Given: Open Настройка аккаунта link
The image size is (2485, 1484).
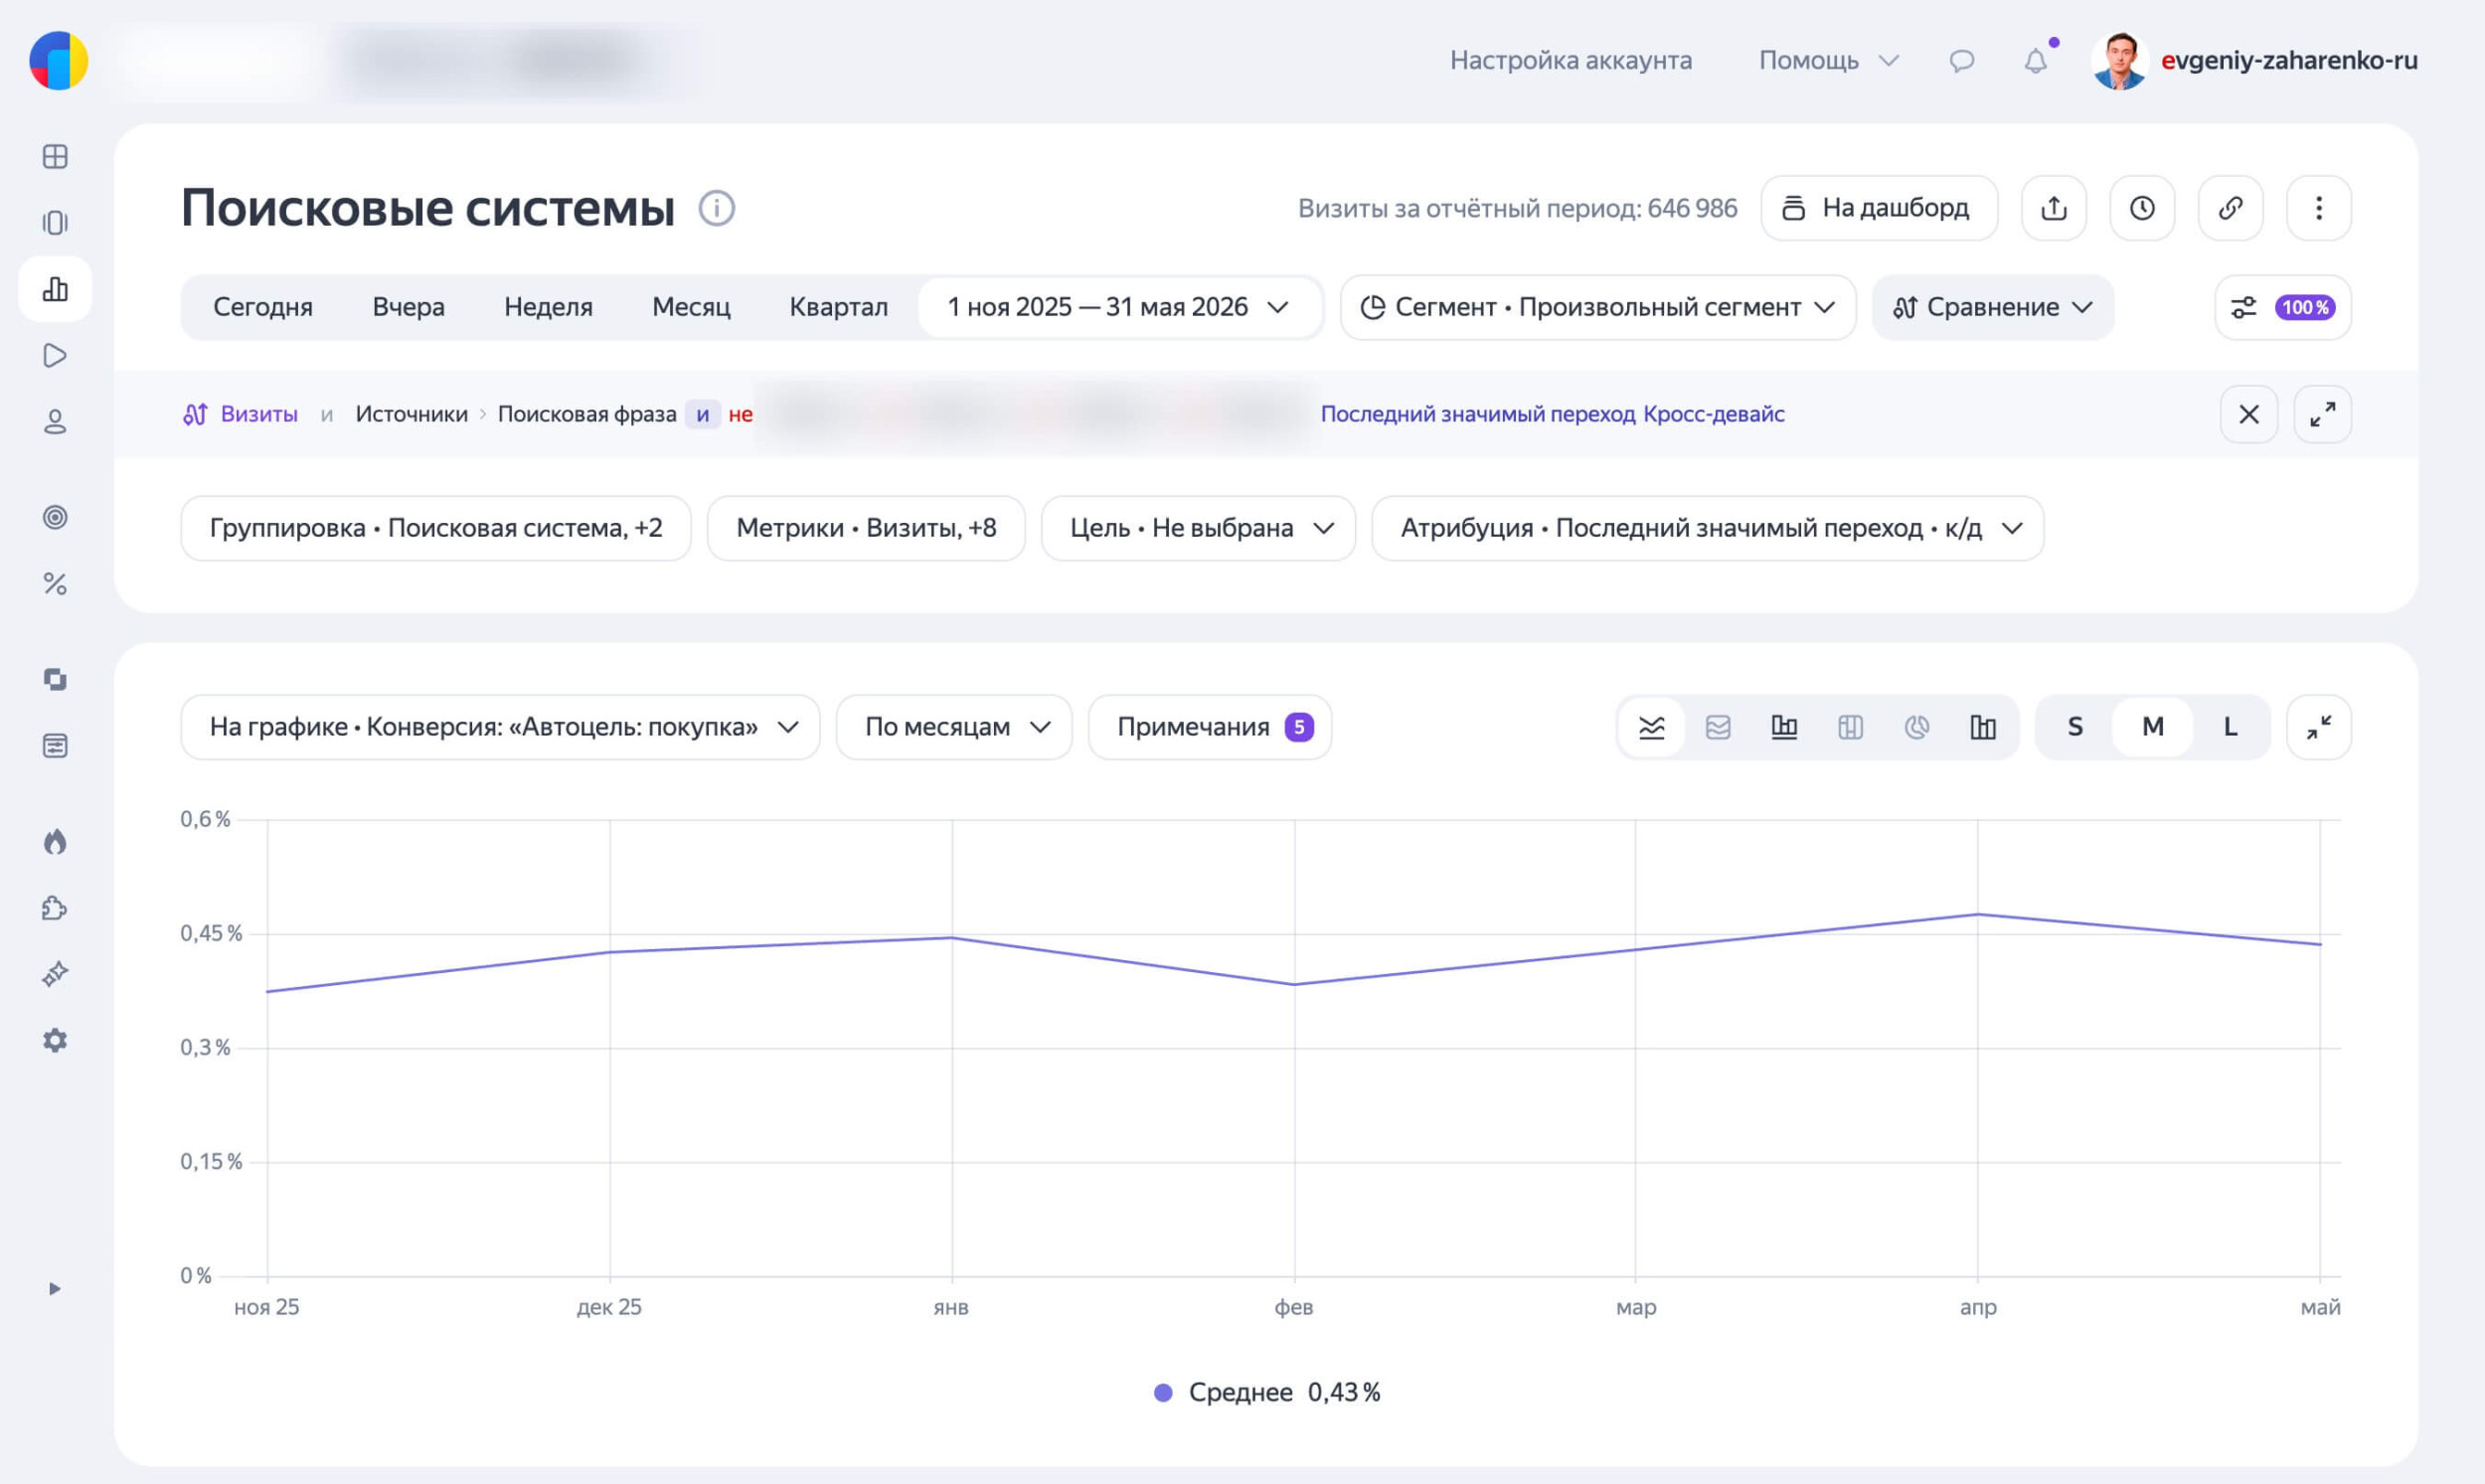Looking at the screenshot, I should (x=1570, y=61).
